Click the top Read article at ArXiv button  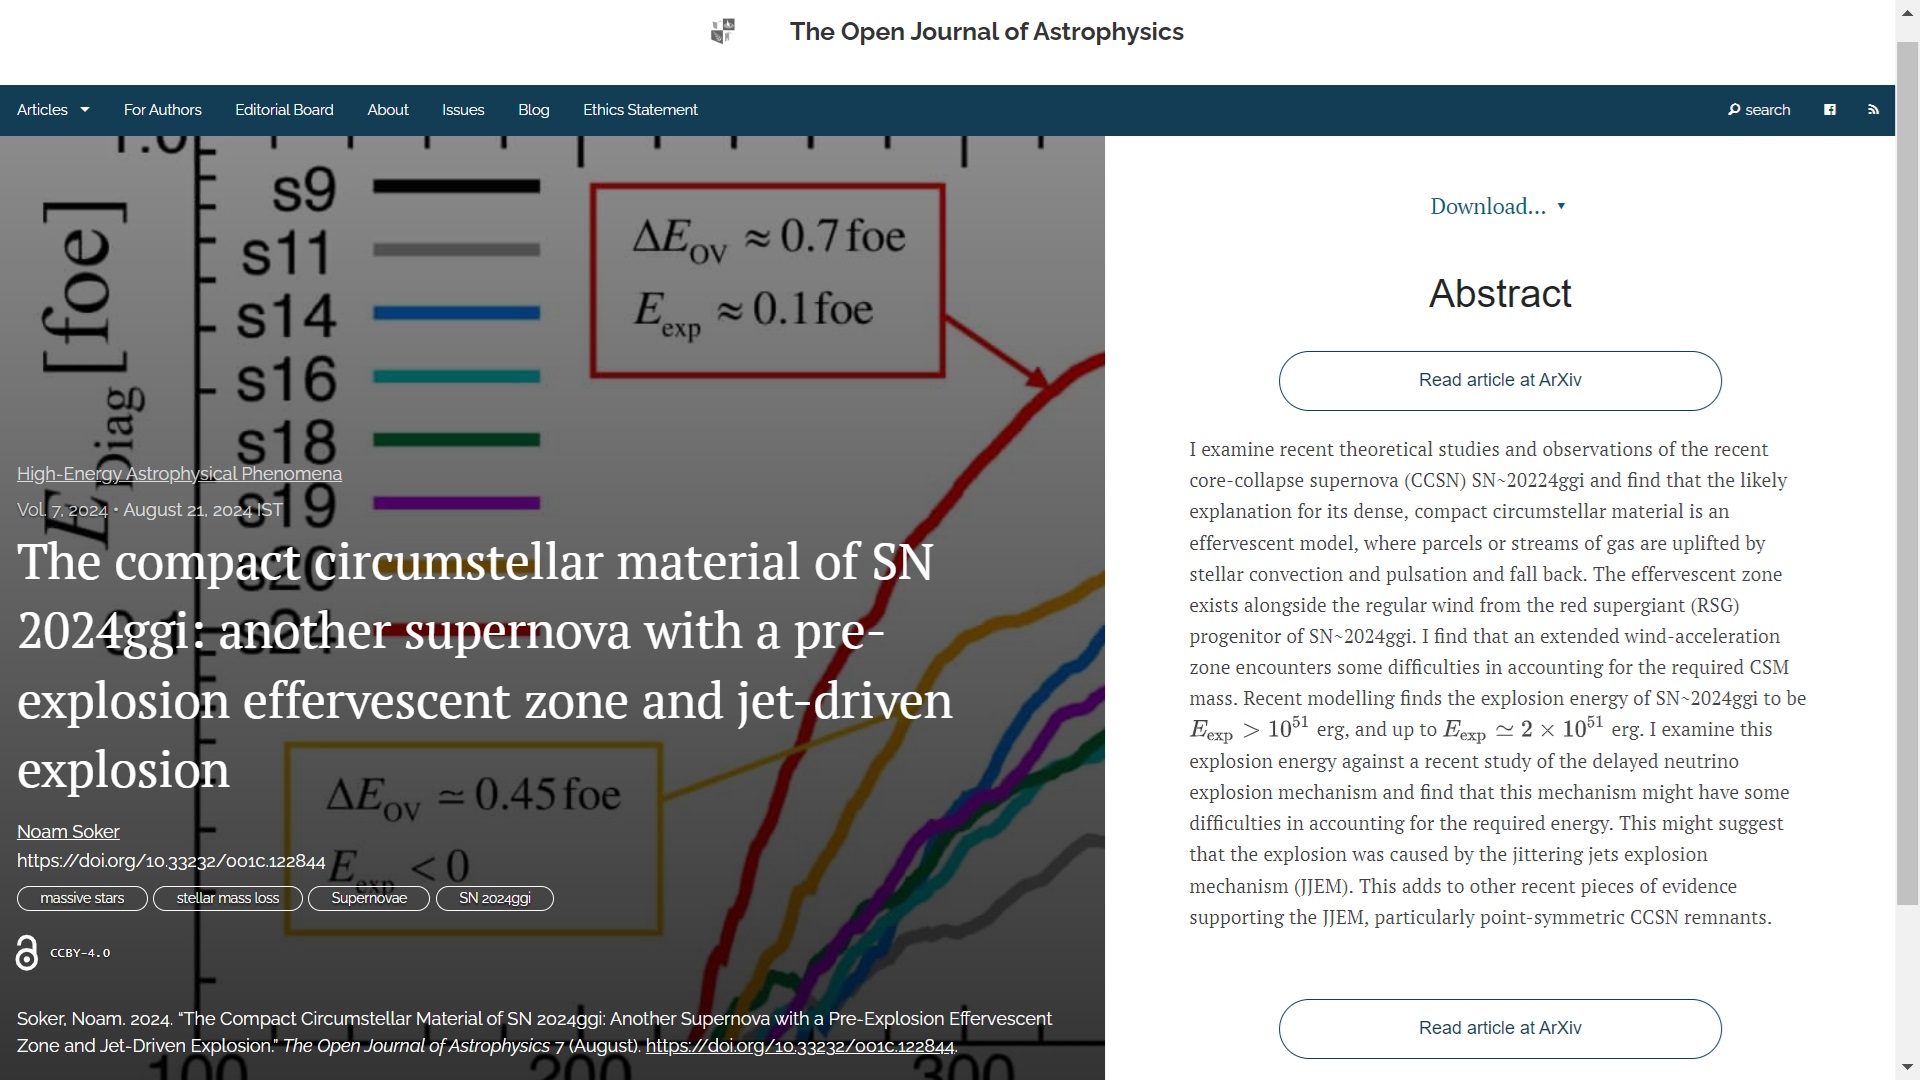coord(1499,380)
